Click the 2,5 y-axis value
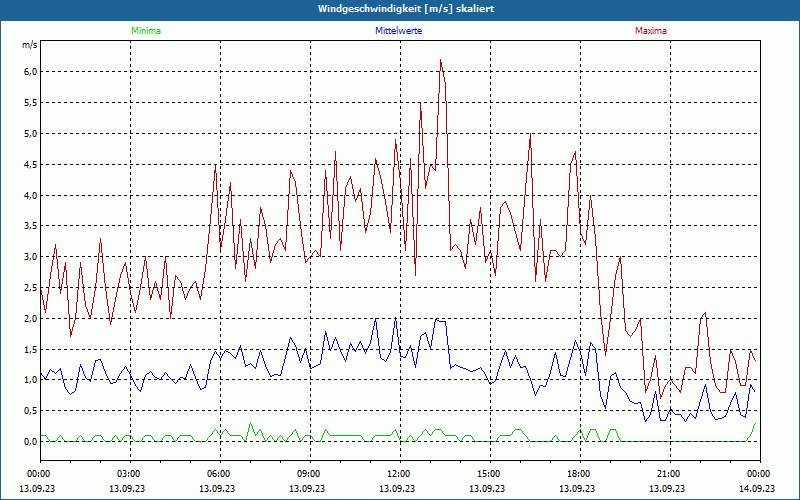The width and height of the screenshot is (800, 500). [x=31, y=288]
